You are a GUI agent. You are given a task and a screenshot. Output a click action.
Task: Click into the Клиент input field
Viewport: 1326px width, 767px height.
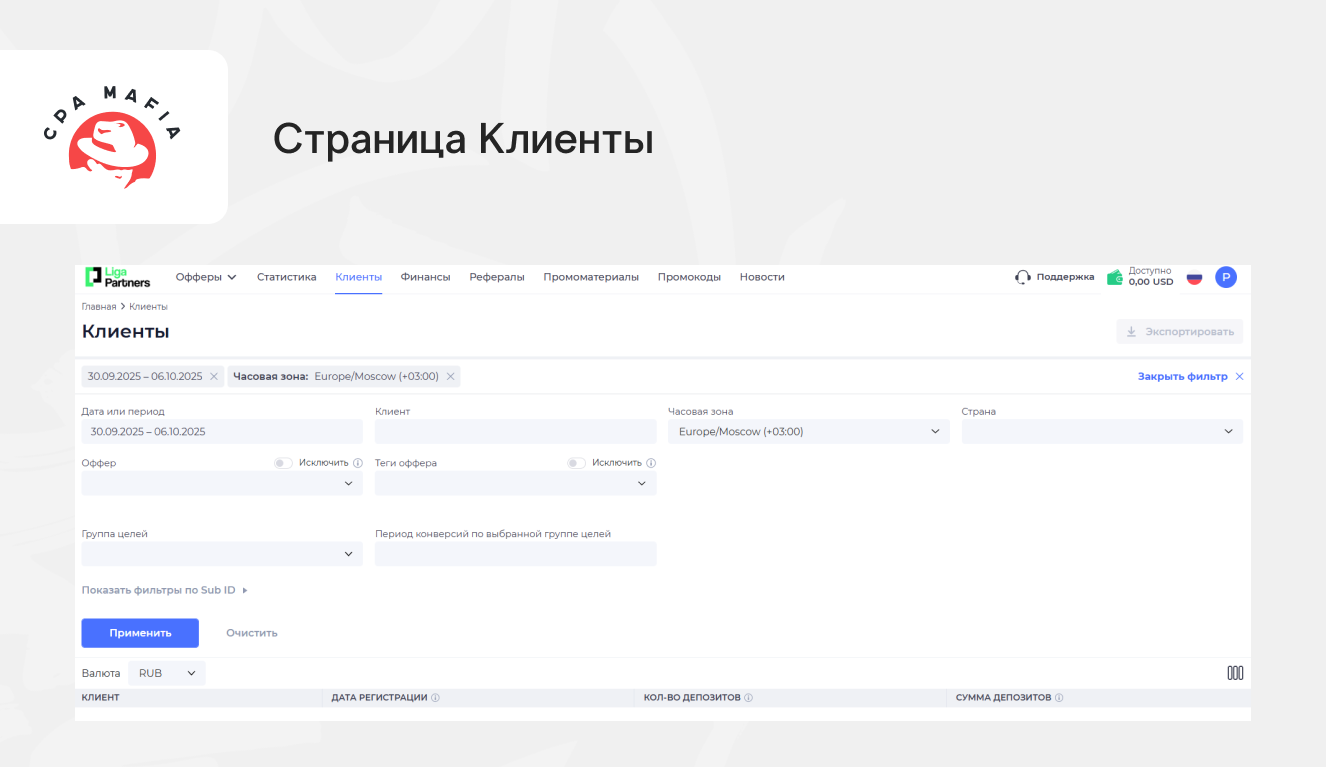[515, 432]
